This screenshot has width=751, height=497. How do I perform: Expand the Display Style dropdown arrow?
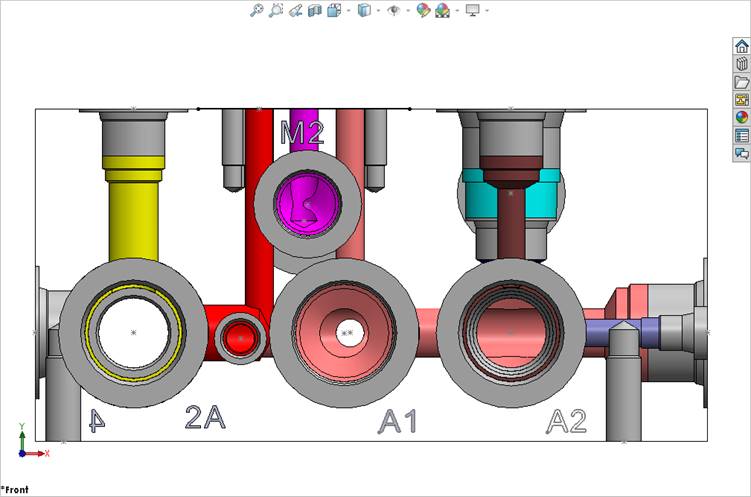coord(377,10)
